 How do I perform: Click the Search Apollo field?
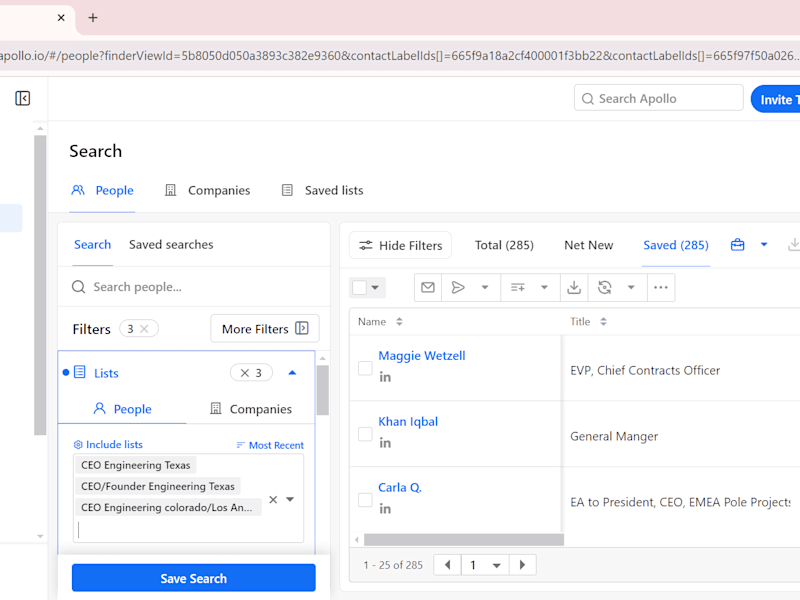658,98
